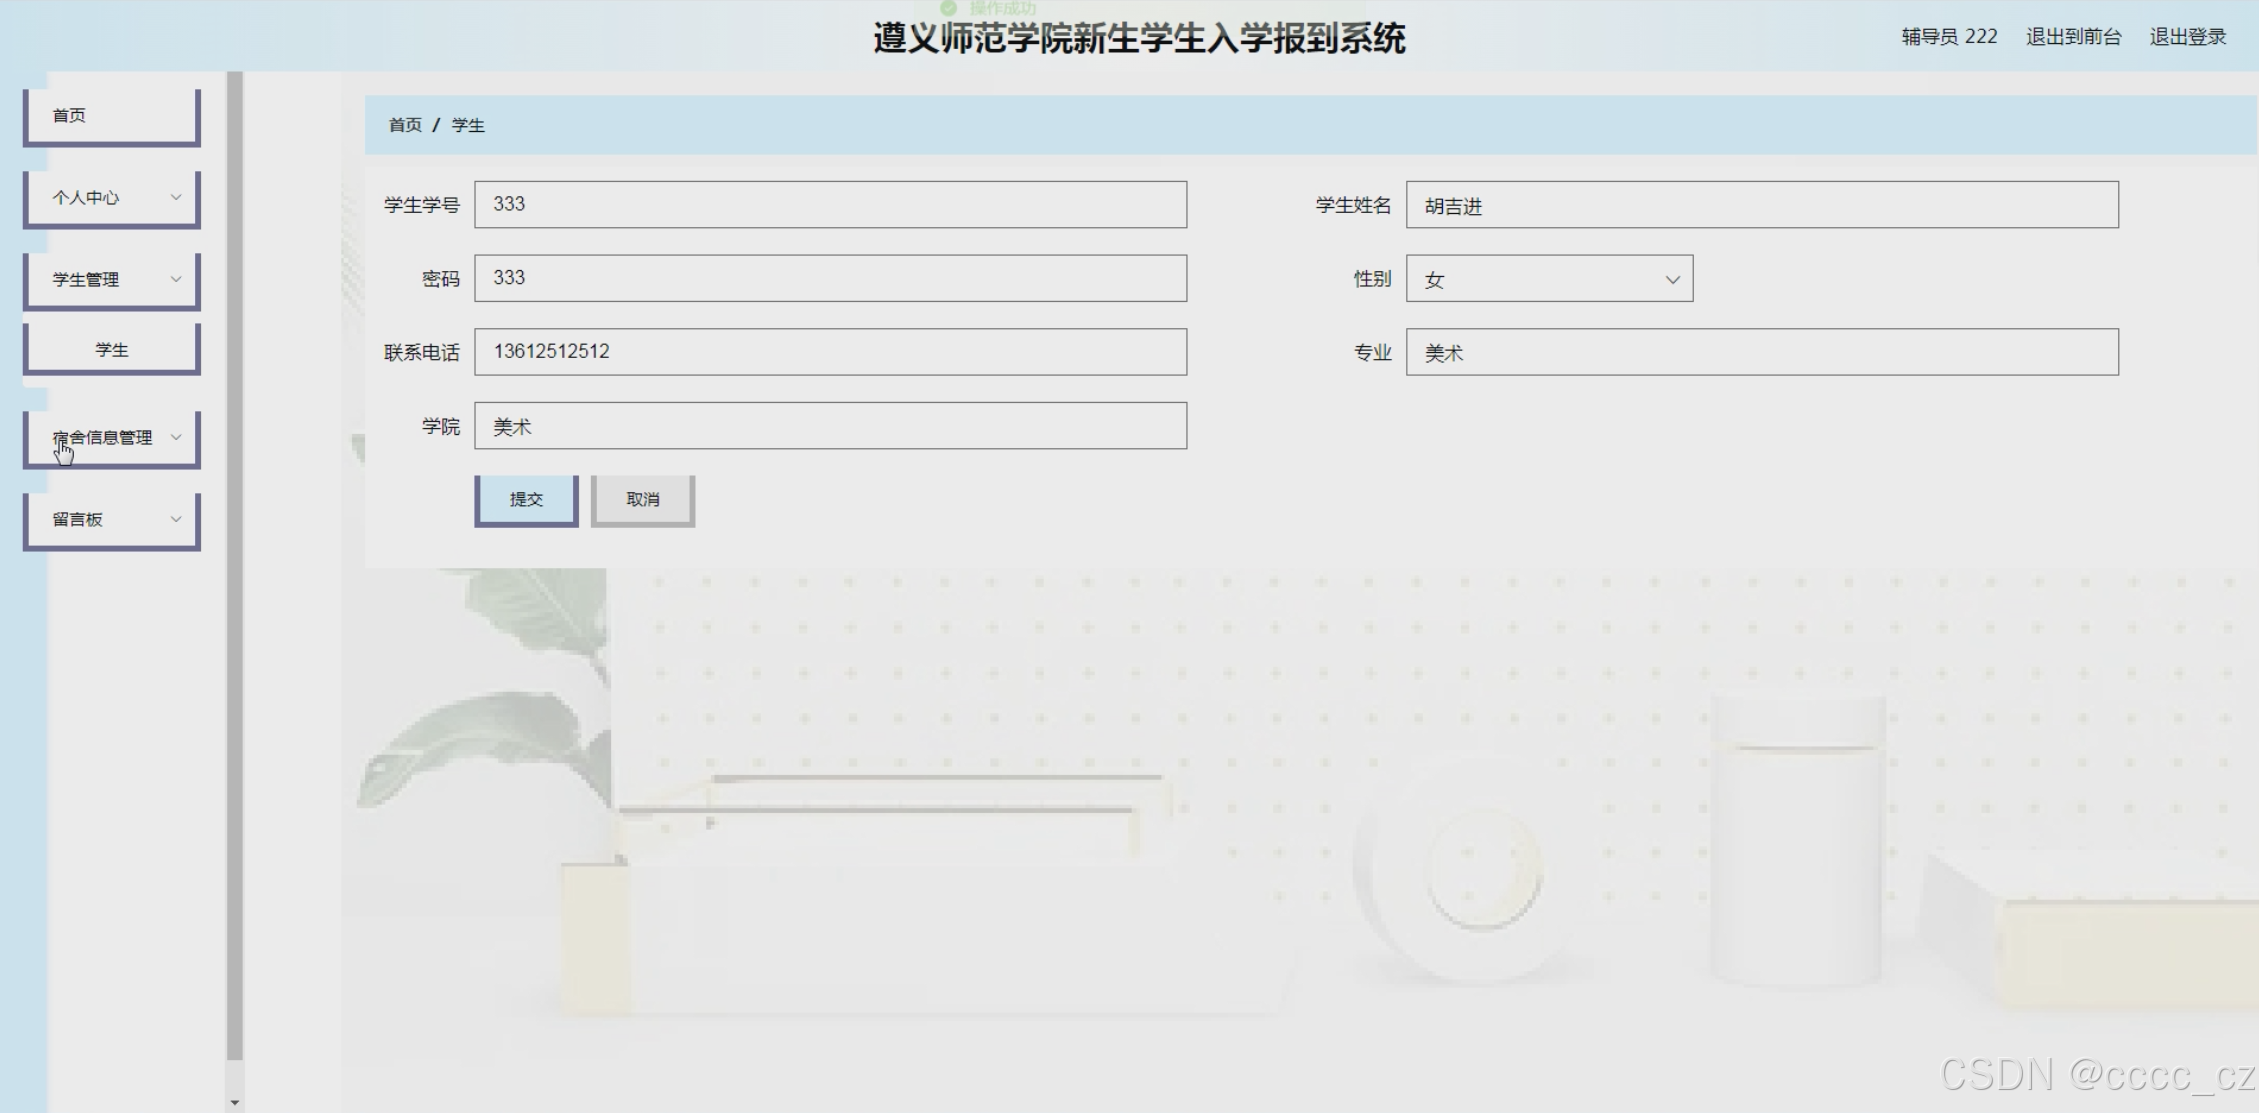2259x1113 pixels.
Task: Expand the 宿舍信息管理 menu chevron
Action: coord(176,437)
